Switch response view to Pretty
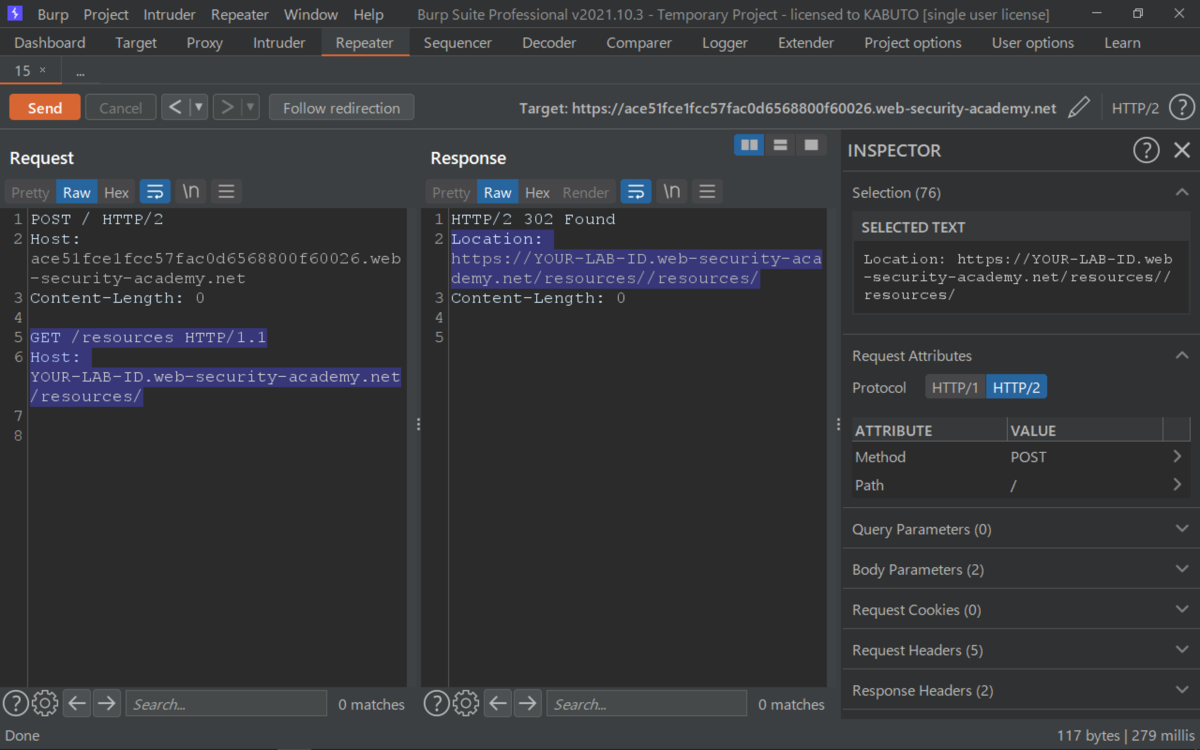This screenshot has height=750, width=1200. click(451, 193)
